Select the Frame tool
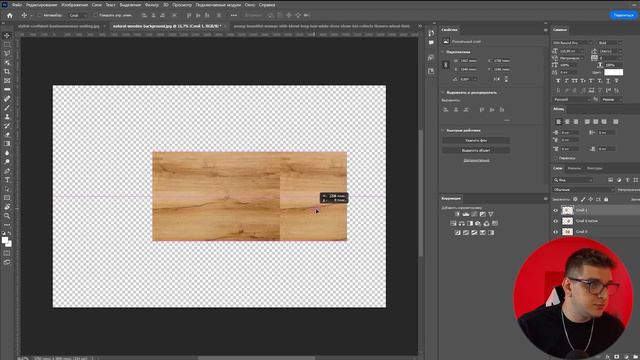Viewport: 640px width, 360px height. (x=7, y=80)
